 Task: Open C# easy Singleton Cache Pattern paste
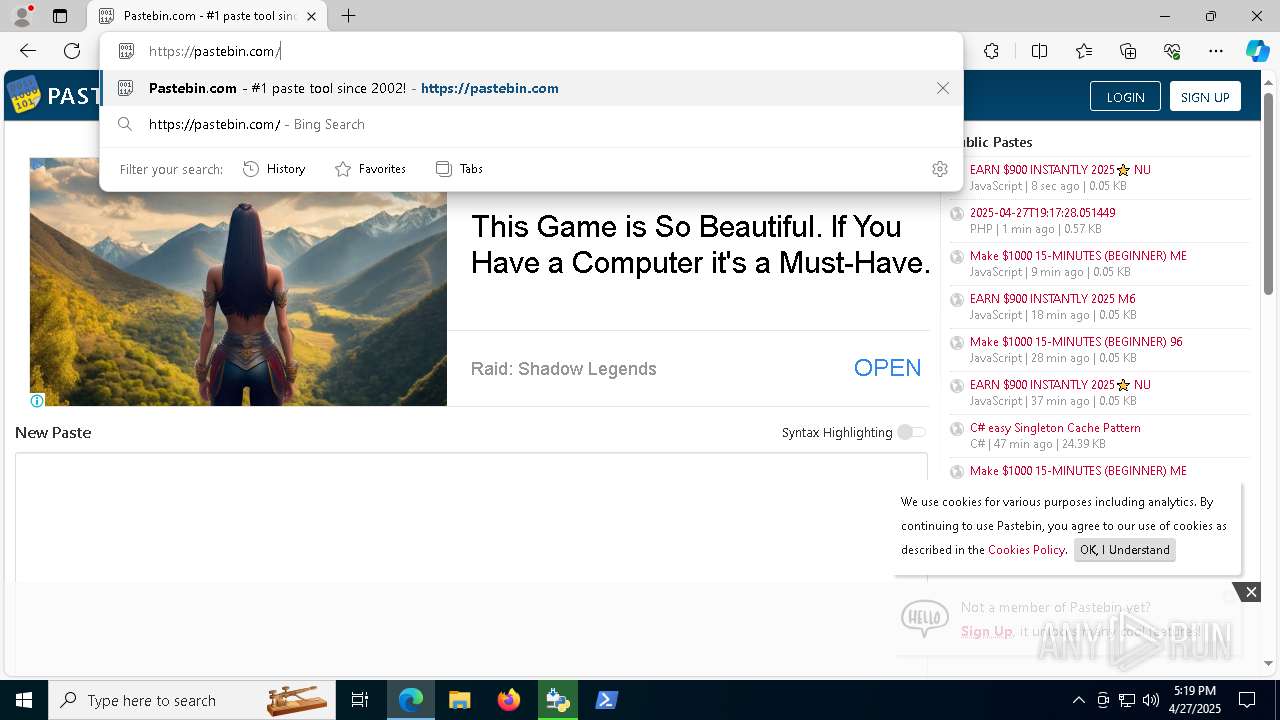[x=1055, y=427]
